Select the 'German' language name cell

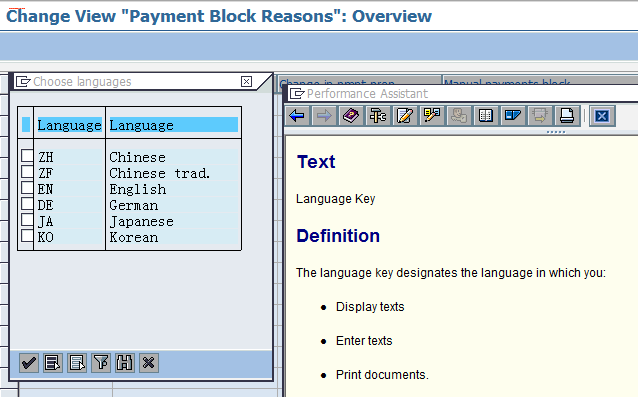173,205
